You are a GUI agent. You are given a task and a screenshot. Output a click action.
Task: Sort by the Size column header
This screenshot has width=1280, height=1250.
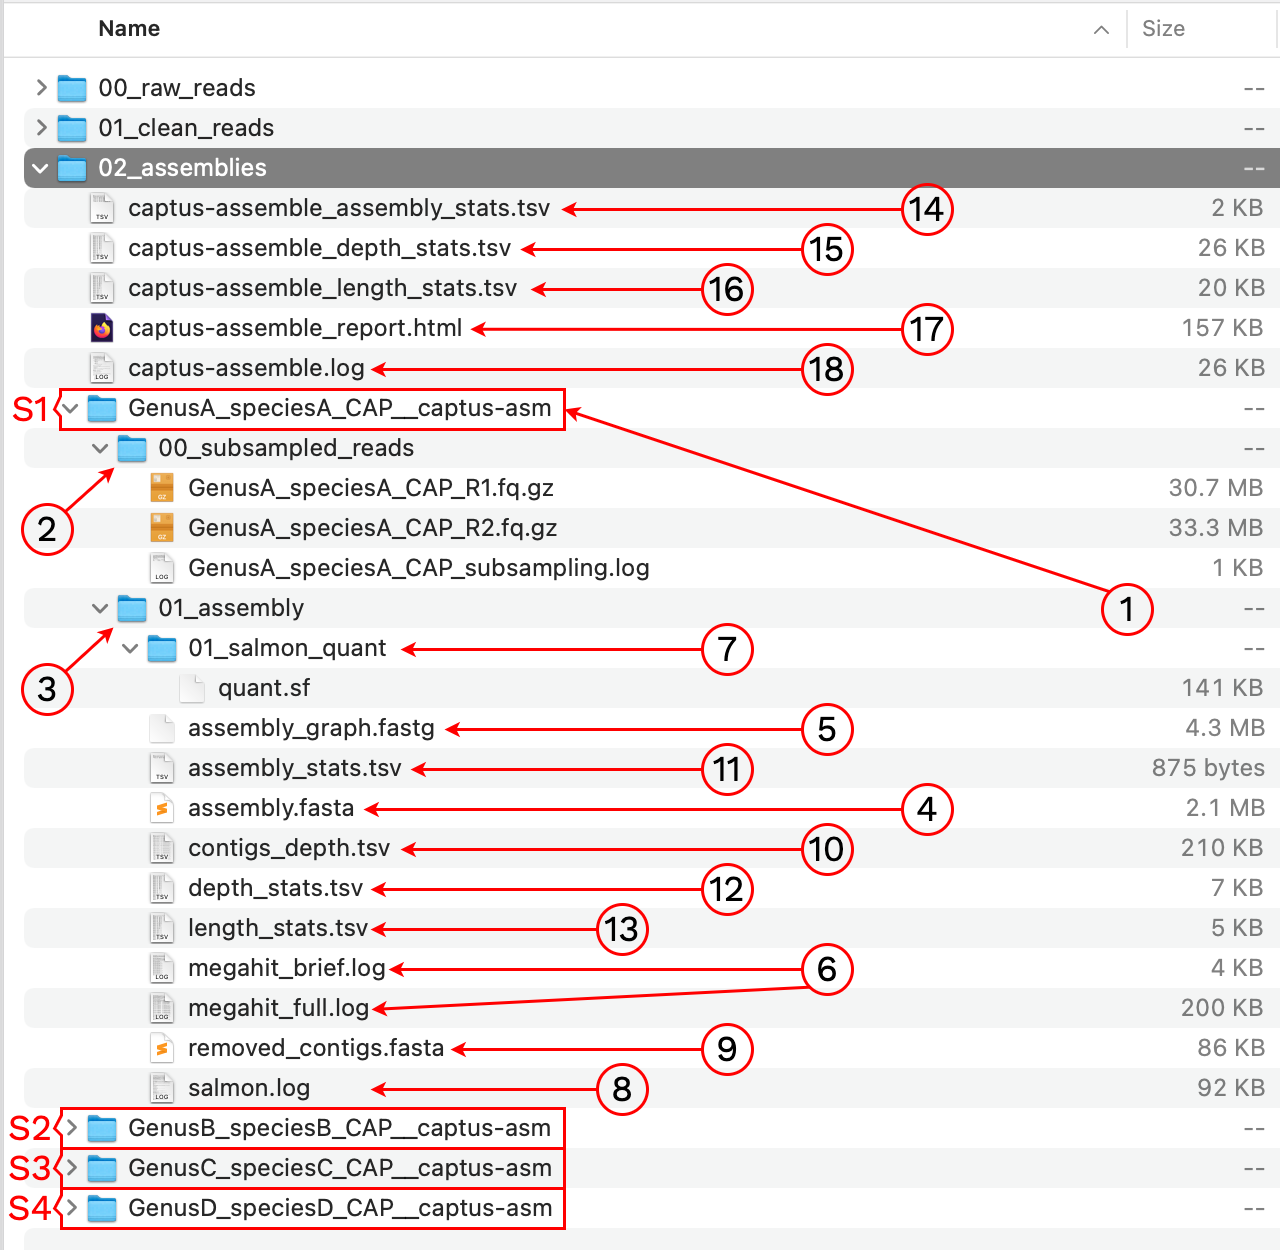point(1164,29)
